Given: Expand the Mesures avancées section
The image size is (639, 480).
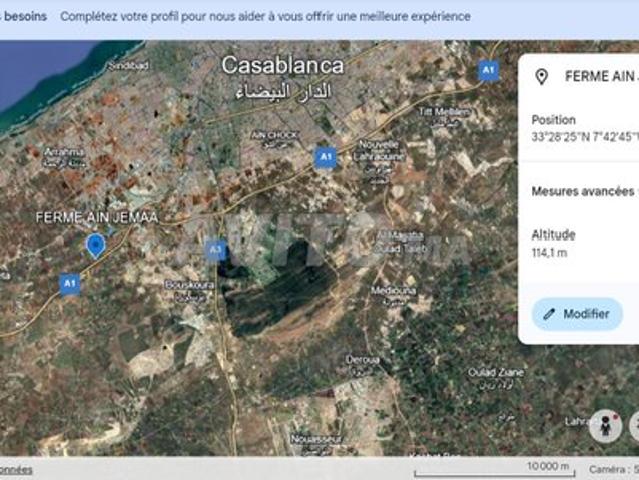Looking at the screenshot, I should coord(583,191).
